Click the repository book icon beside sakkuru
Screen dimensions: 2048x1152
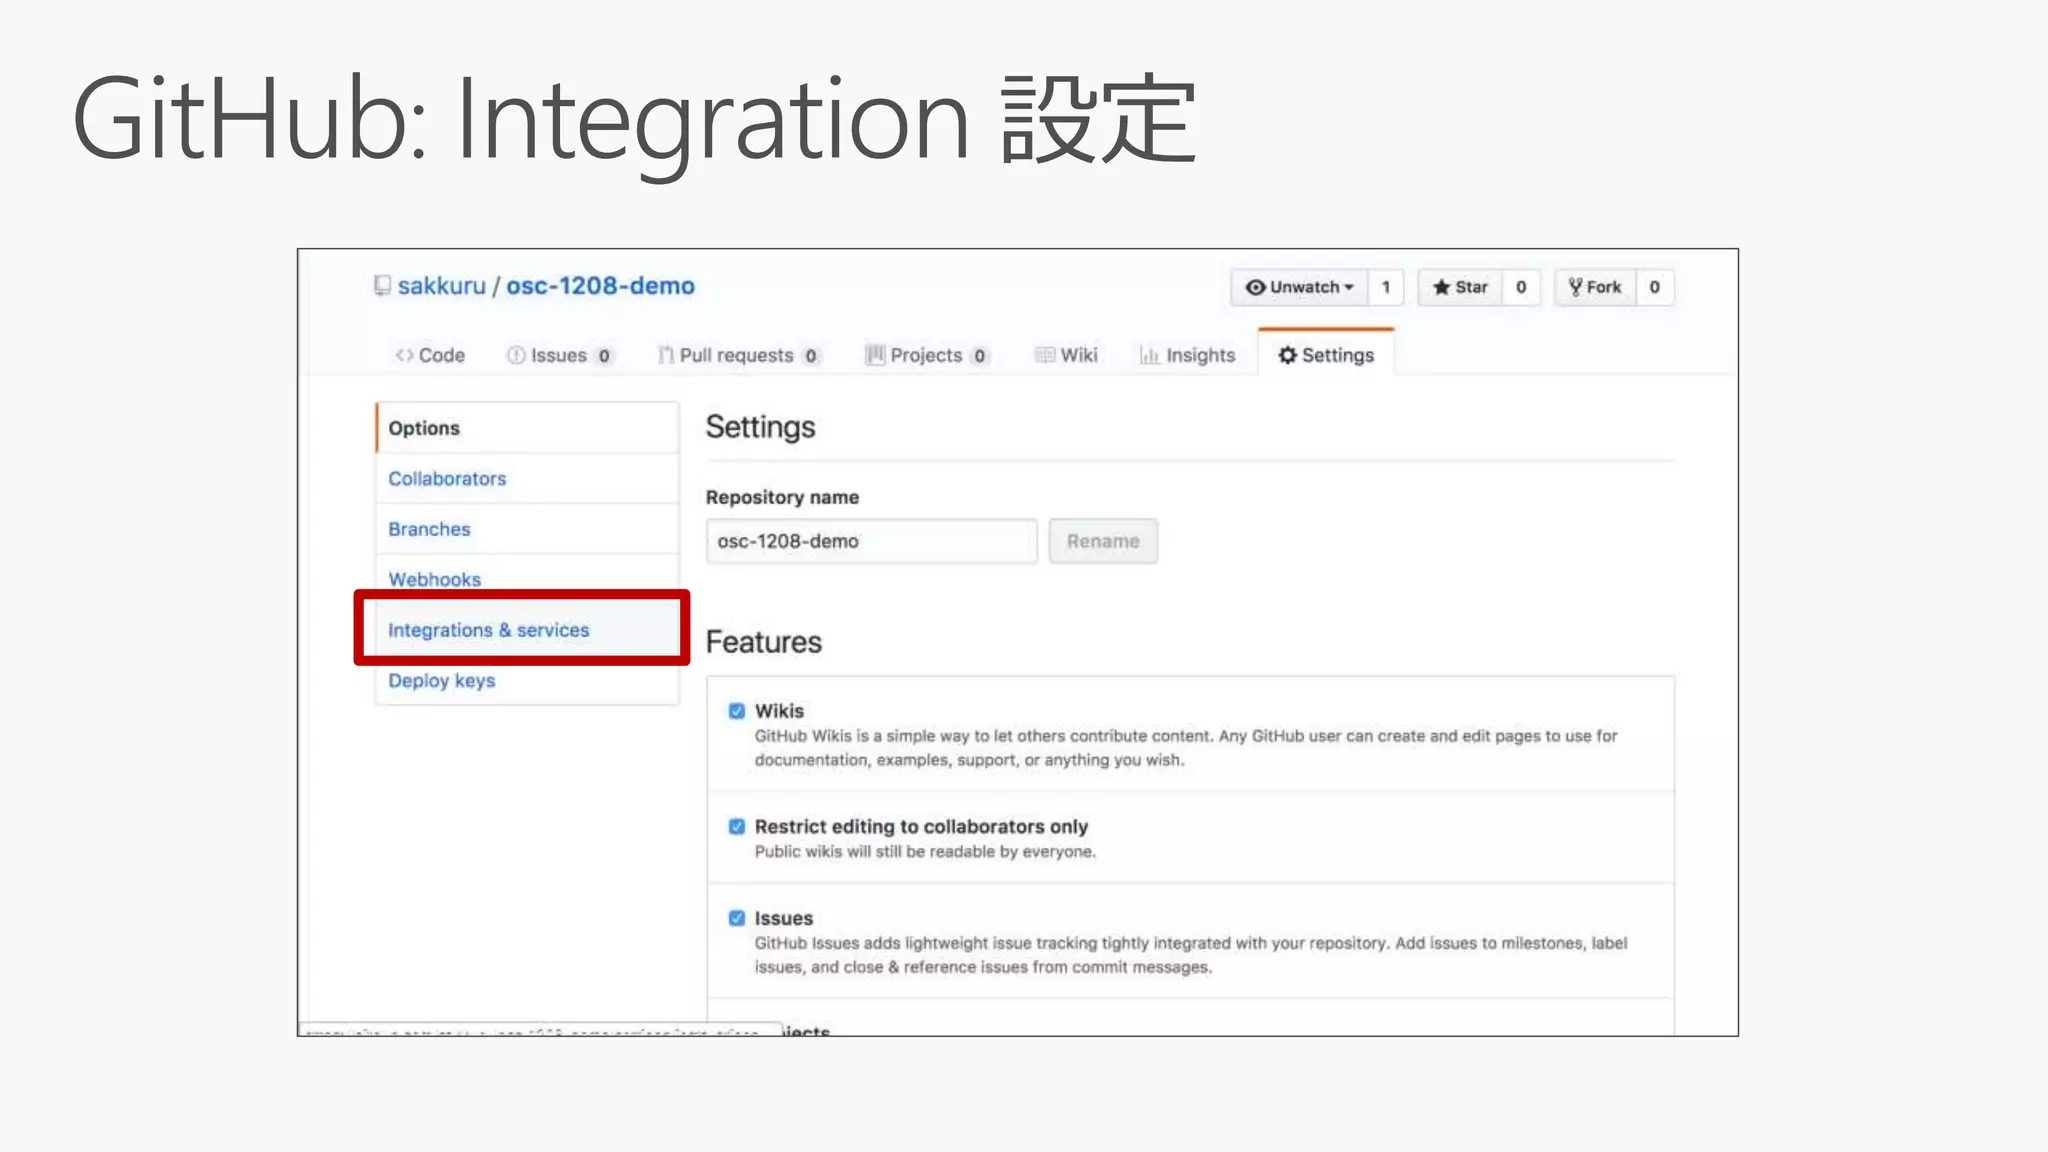(x=382, y=286)
